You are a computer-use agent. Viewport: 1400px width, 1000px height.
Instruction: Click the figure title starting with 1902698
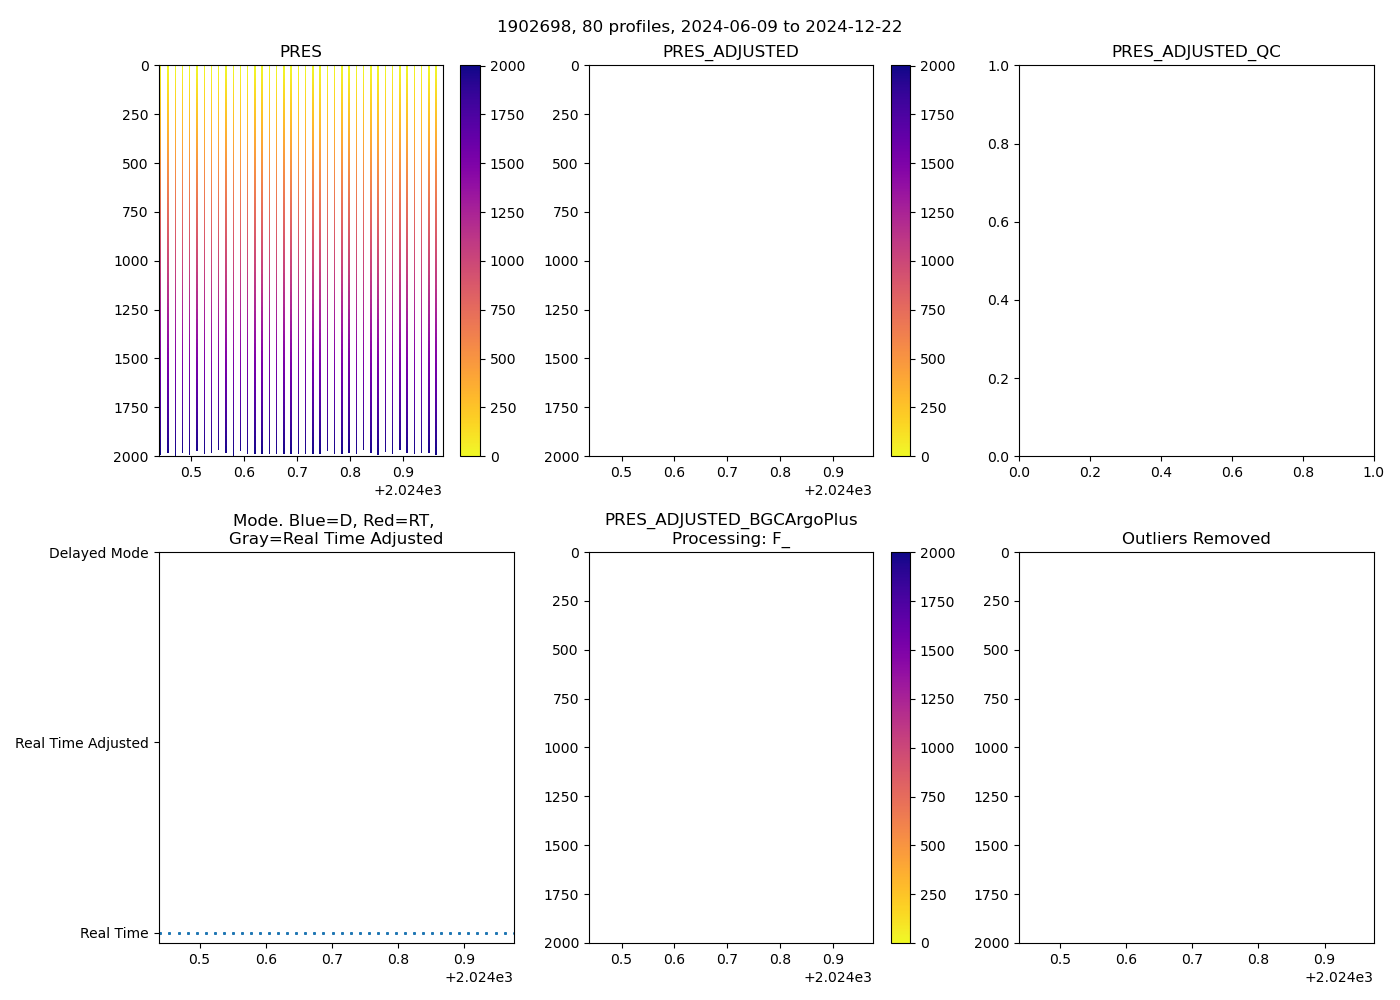(699, 27)
